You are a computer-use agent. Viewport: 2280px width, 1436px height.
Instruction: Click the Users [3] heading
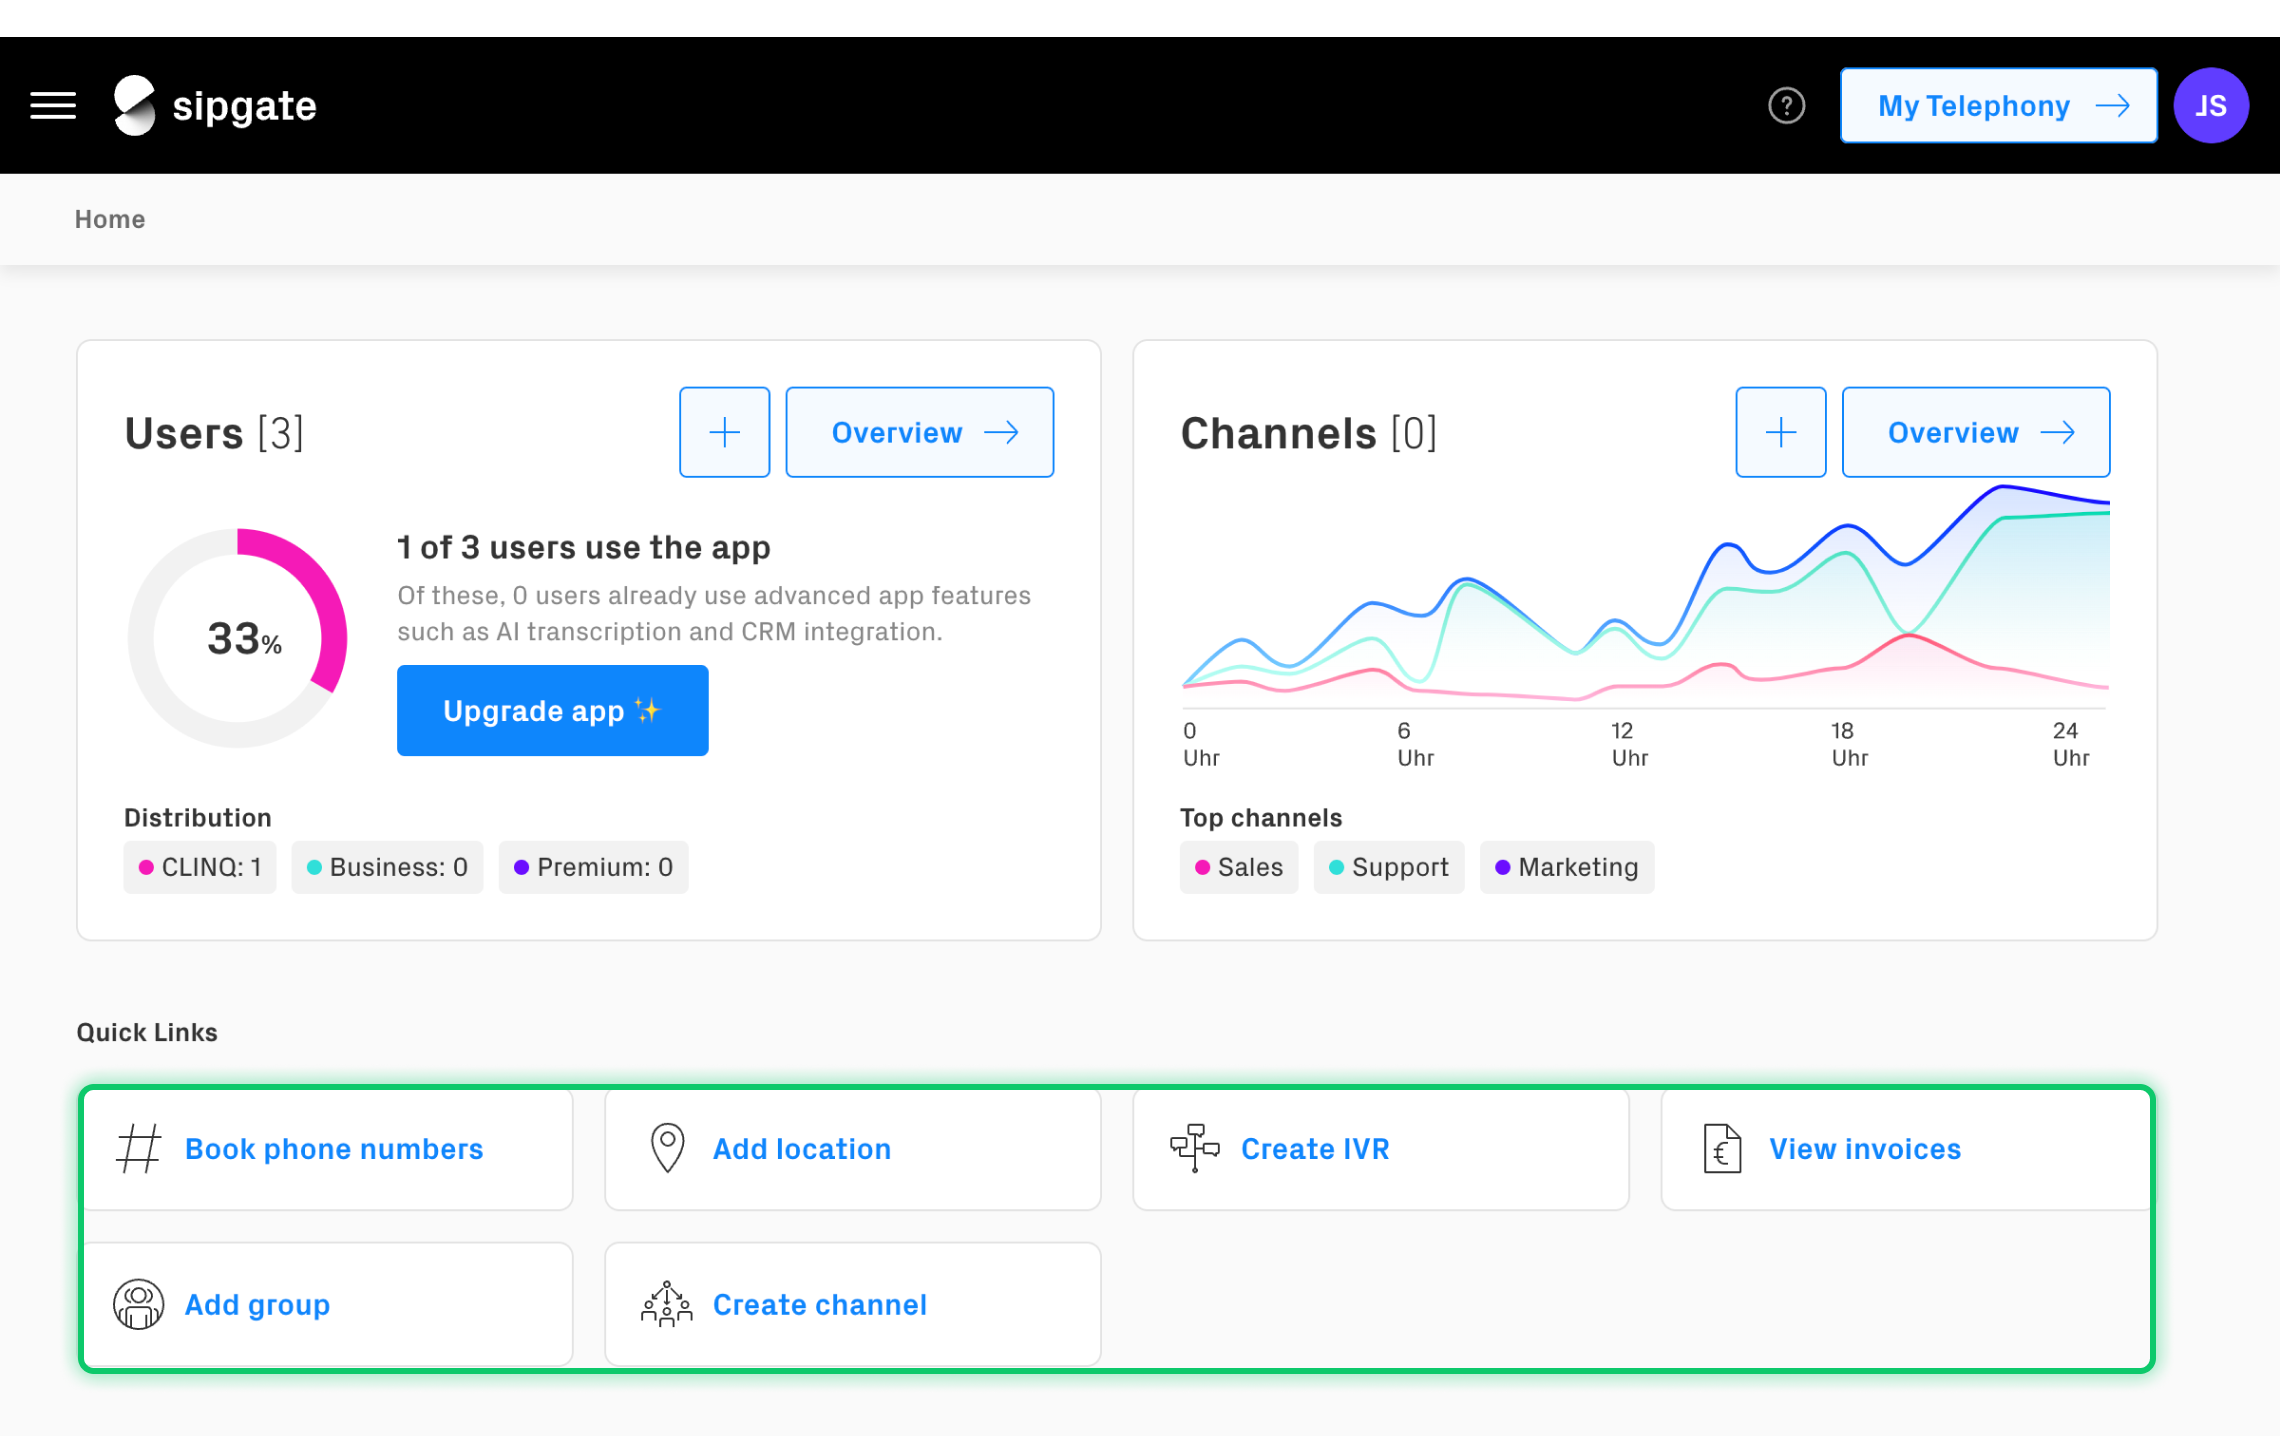[214, 433]
